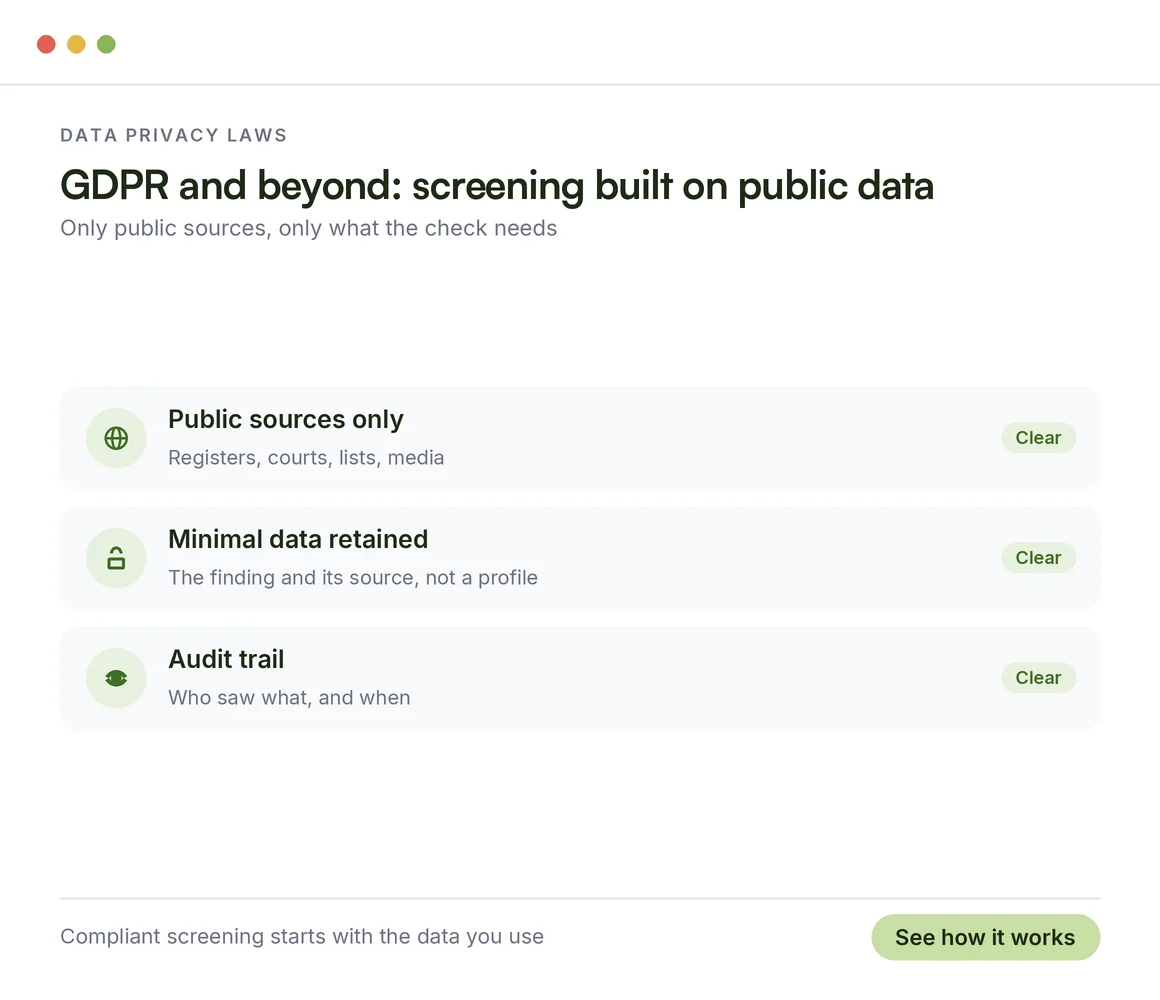Click the footer text Compliant screening starts with the data you use

tap(302, 936)
